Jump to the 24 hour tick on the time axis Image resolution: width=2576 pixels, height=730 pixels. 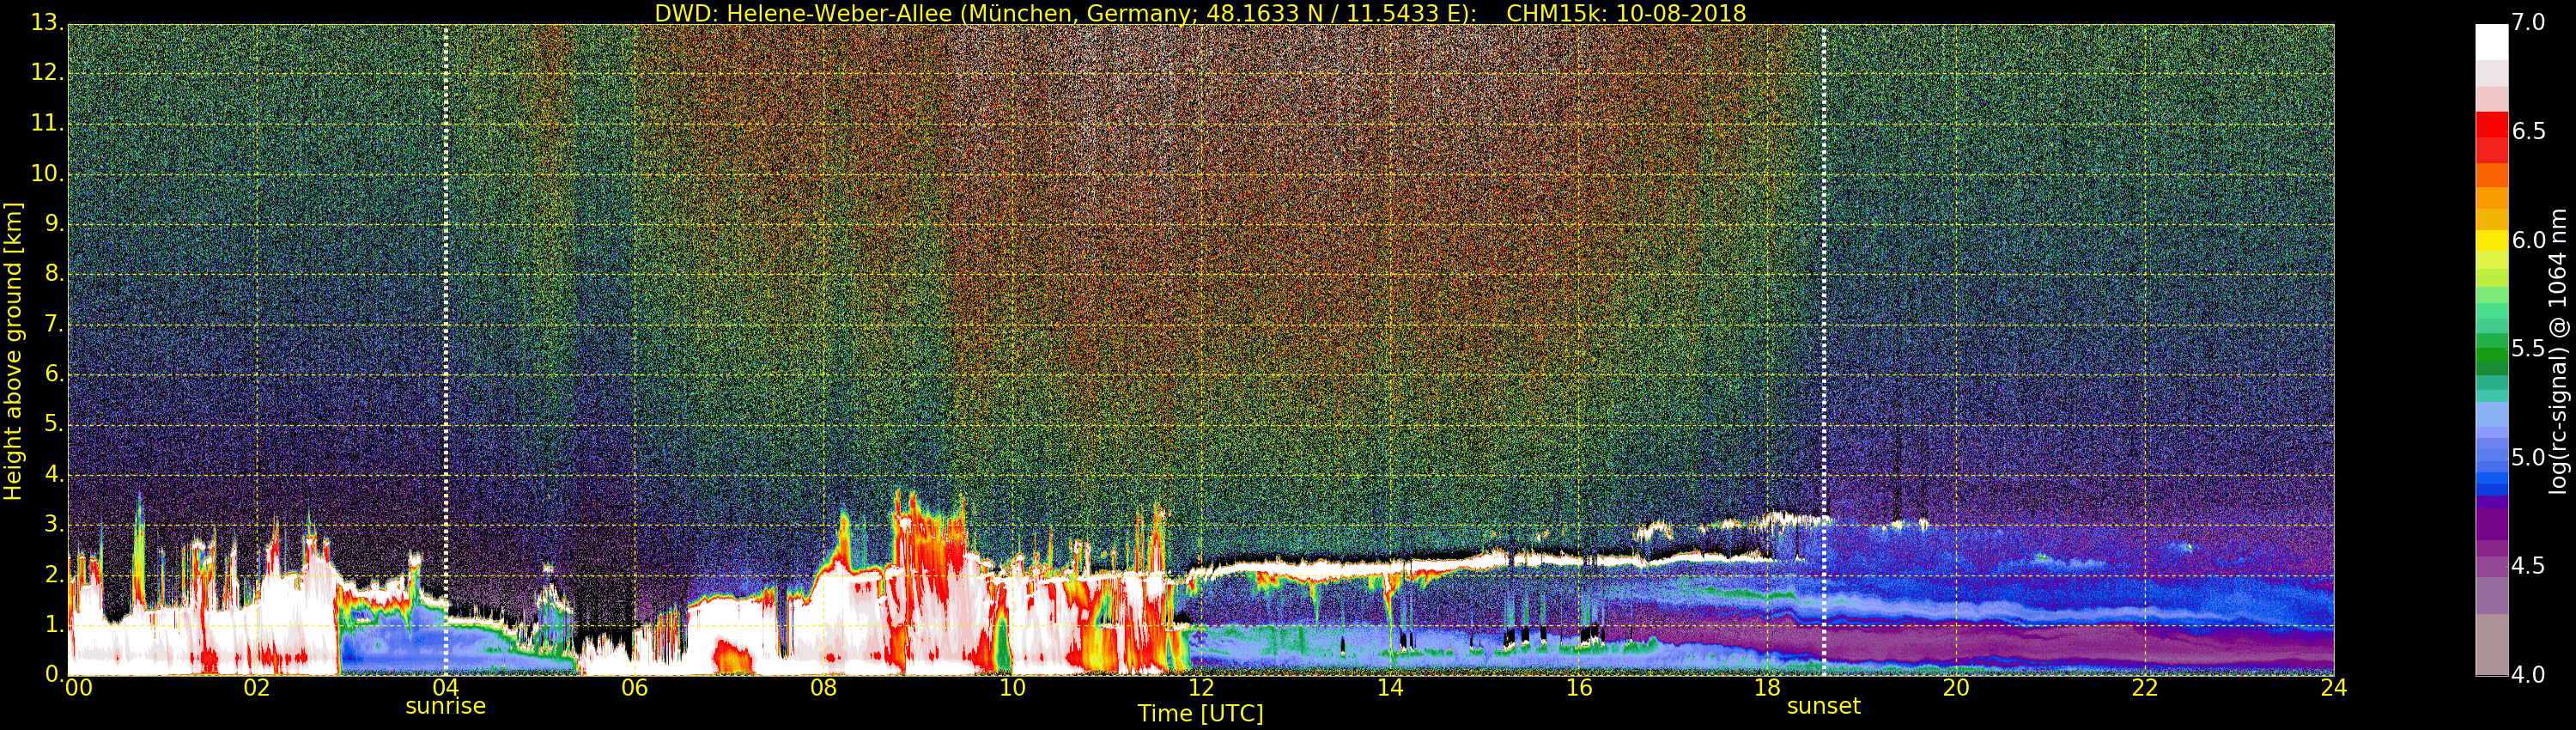point(2333,688)
